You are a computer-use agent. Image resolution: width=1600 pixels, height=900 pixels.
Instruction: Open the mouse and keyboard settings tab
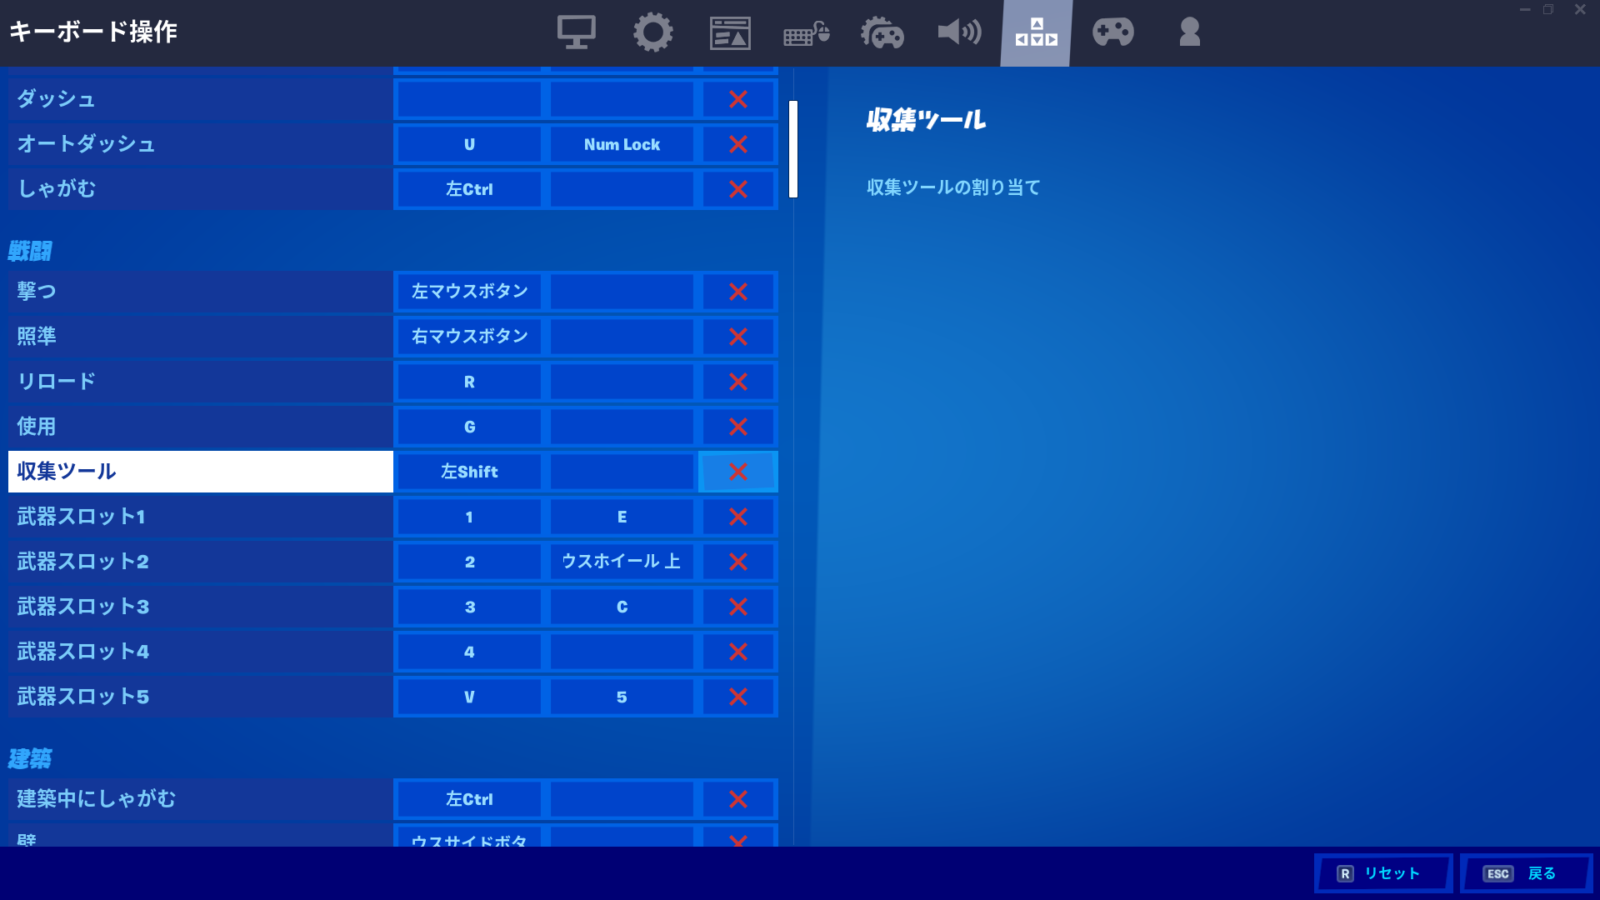(x=806, y=33)
